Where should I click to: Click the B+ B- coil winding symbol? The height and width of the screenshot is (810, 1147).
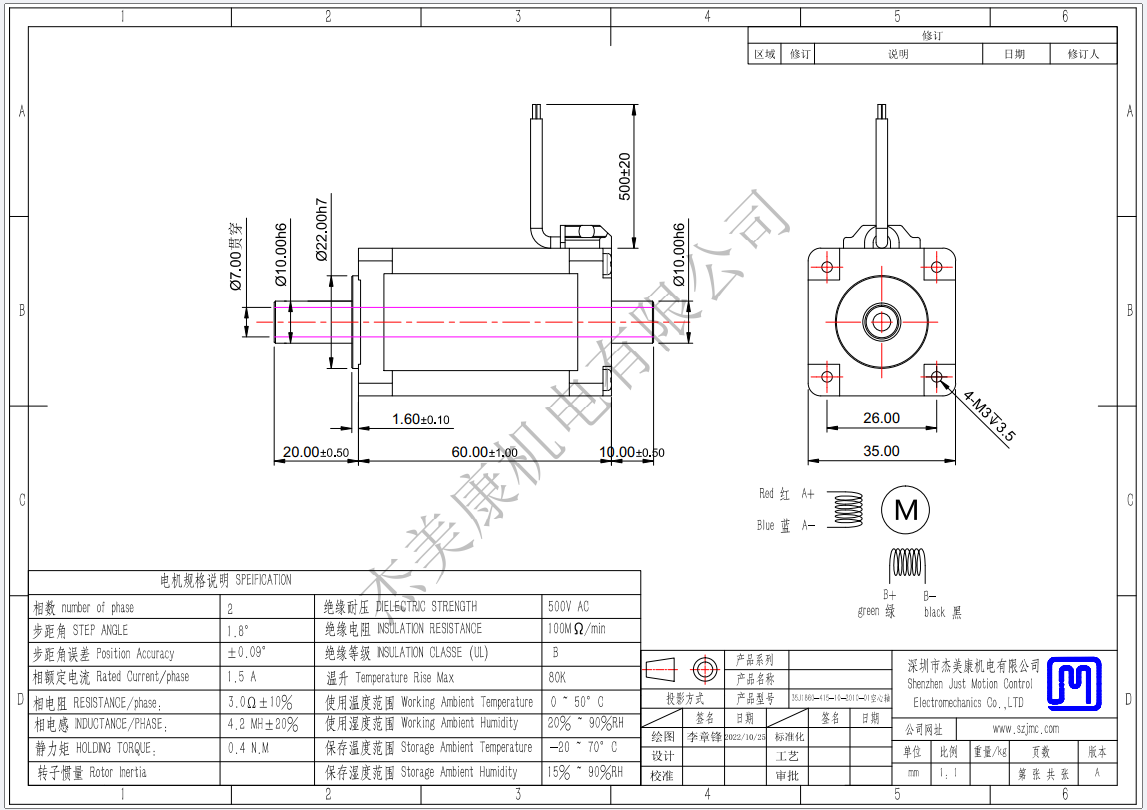pyautogui.click(x=907, y=563)
